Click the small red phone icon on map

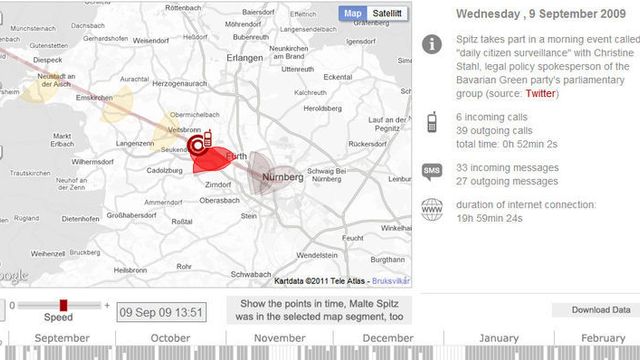pos(207,138)
